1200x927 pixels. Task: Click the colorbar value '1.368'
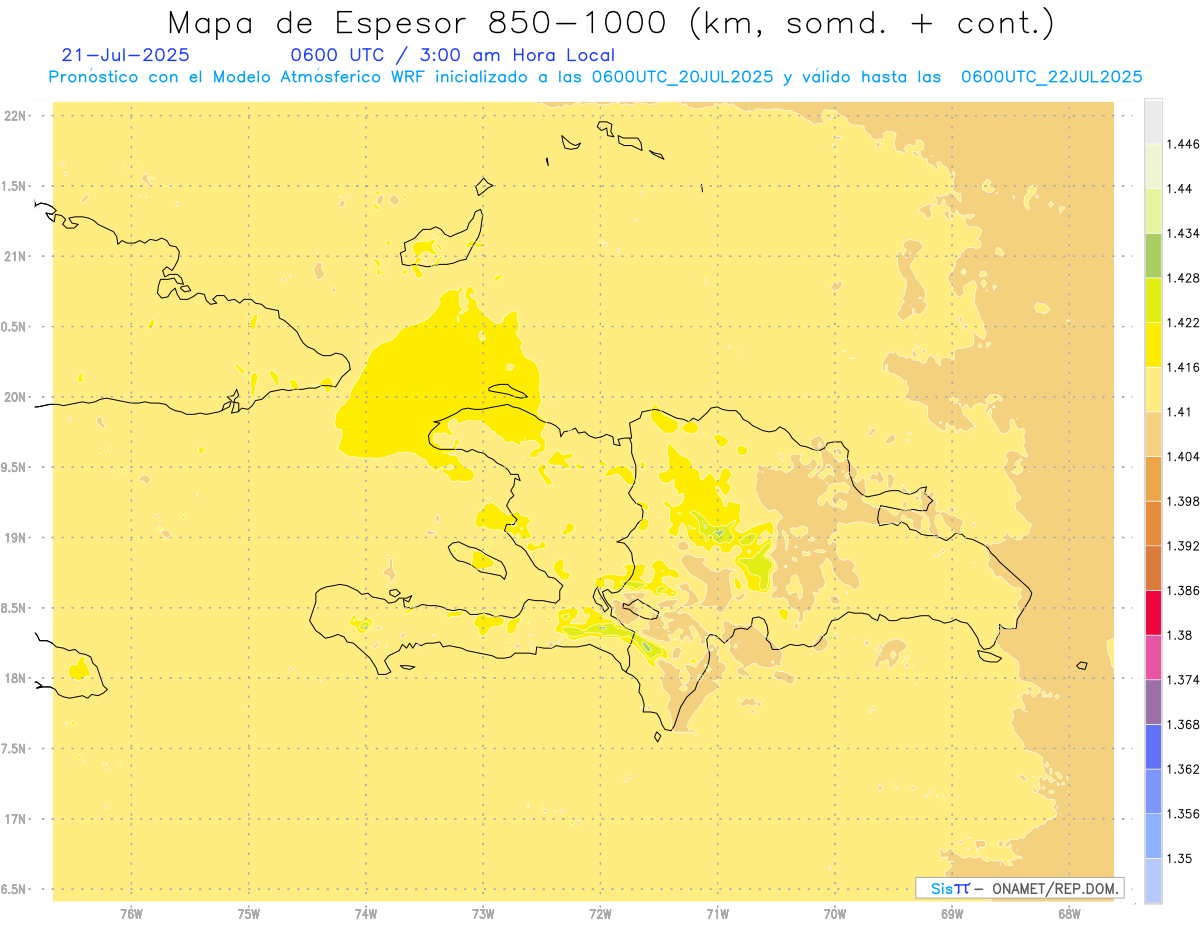[x=1182, y=724]
